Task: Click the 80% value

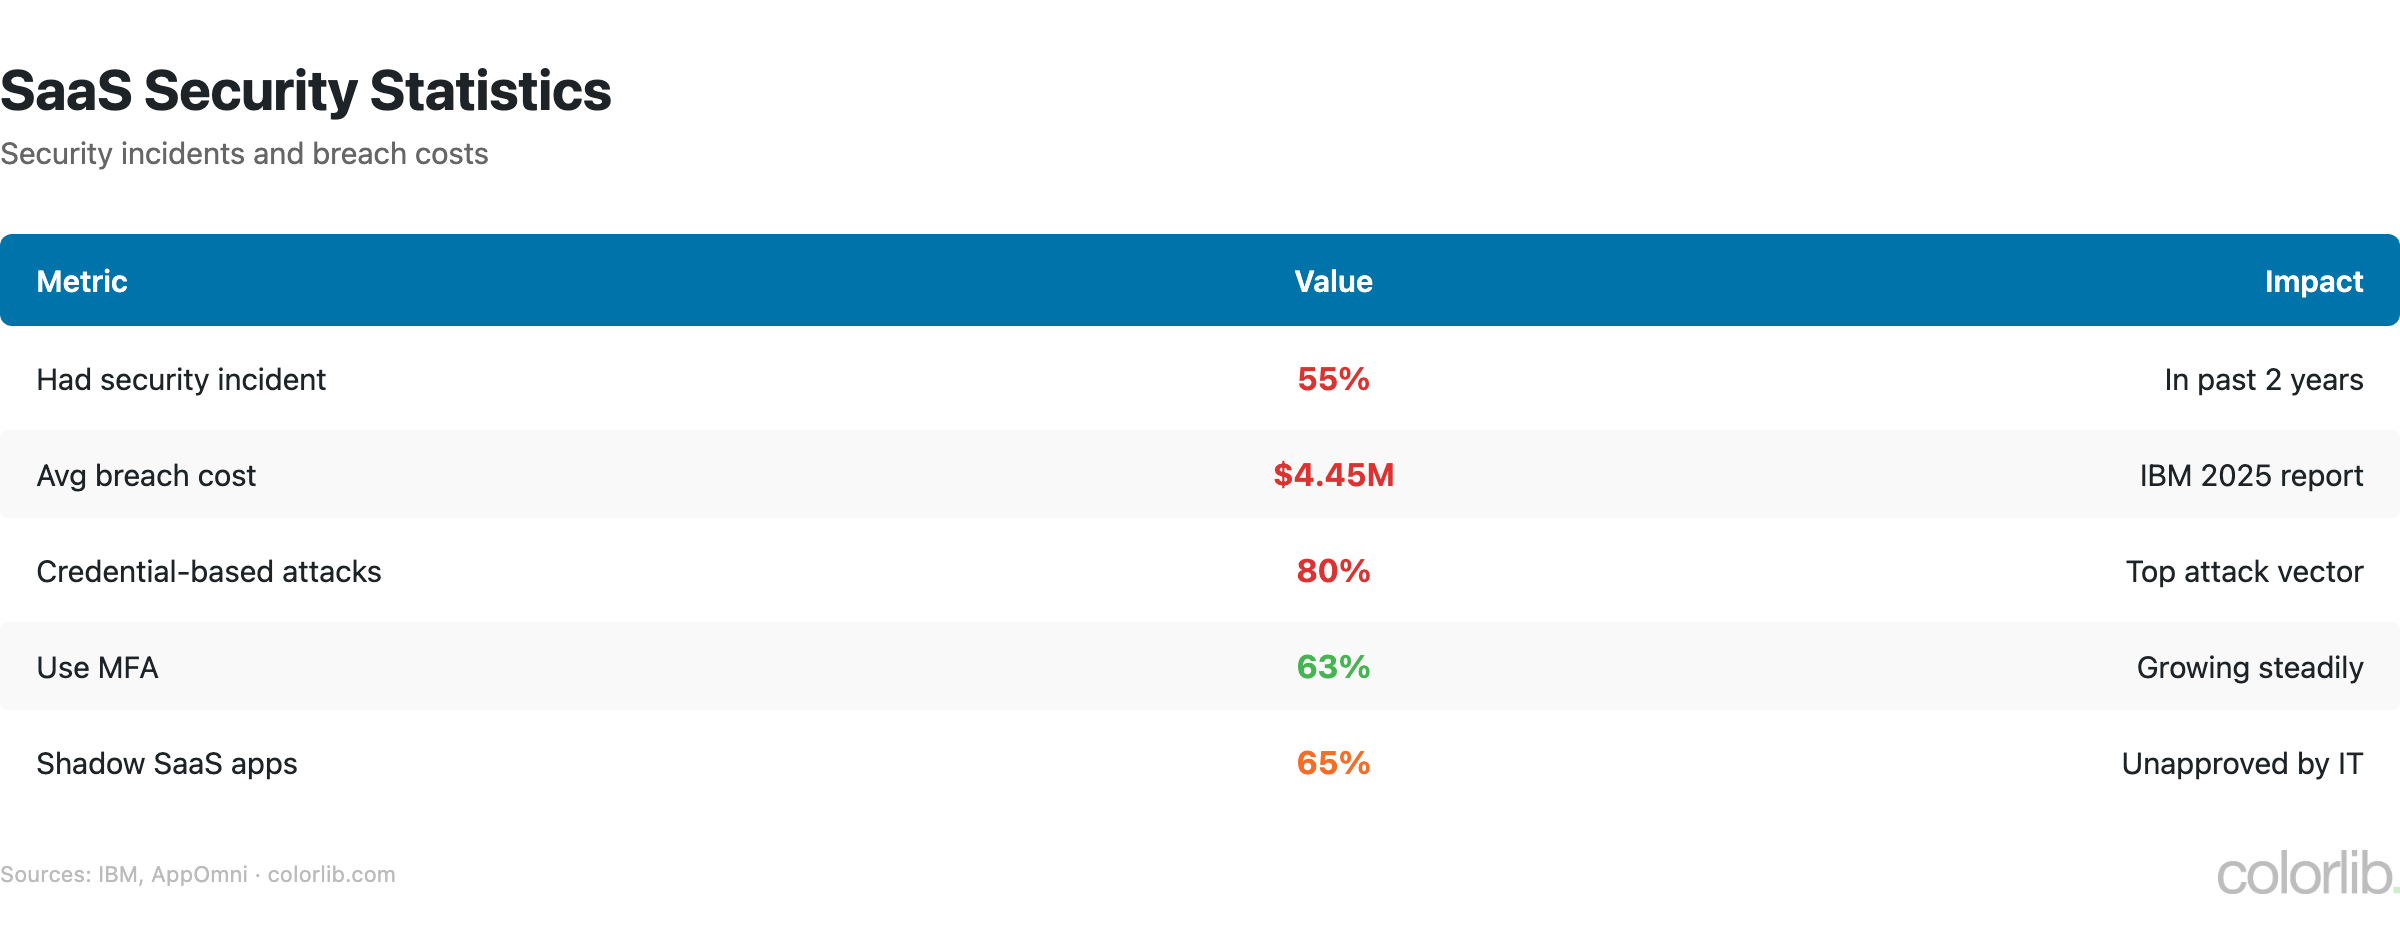Action: pos(1333,571)
